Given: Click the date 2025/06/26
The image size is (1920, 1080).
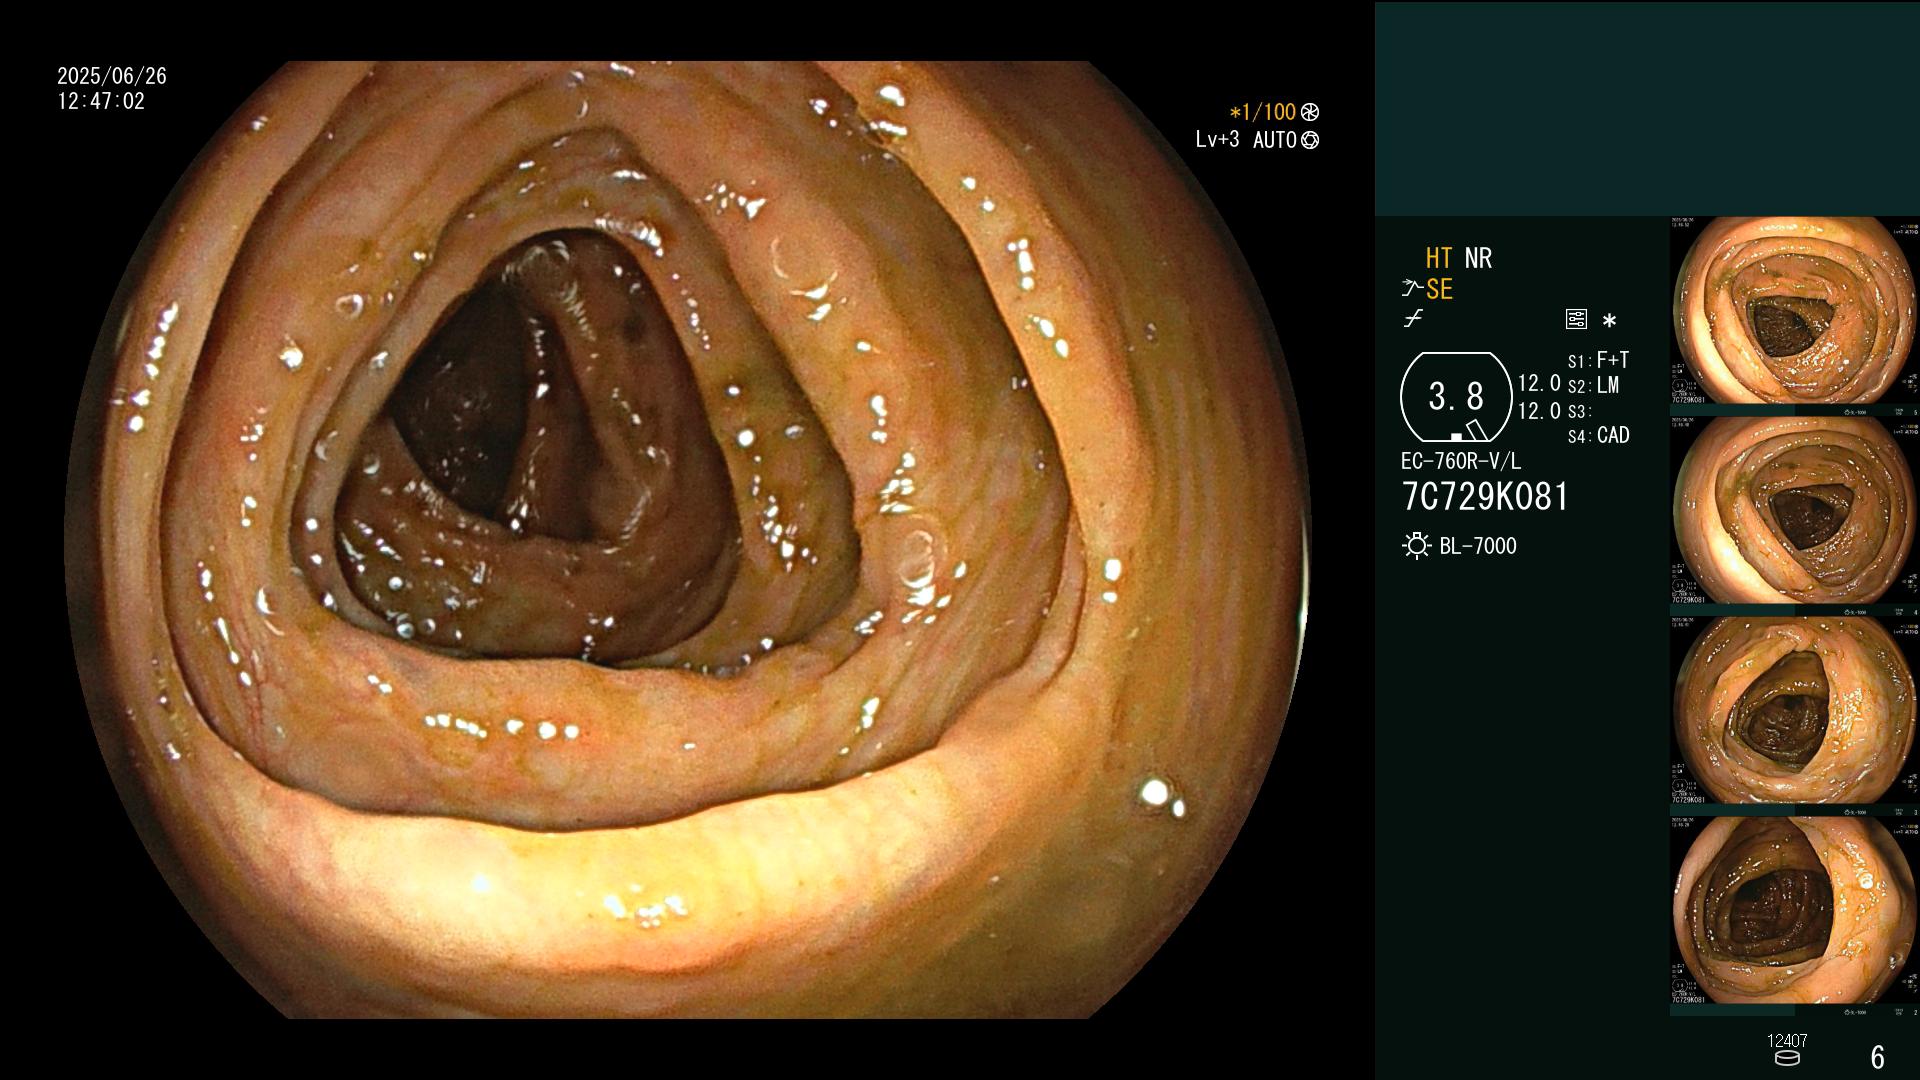Looking at the screenshot, I should (x=112, y=76).
